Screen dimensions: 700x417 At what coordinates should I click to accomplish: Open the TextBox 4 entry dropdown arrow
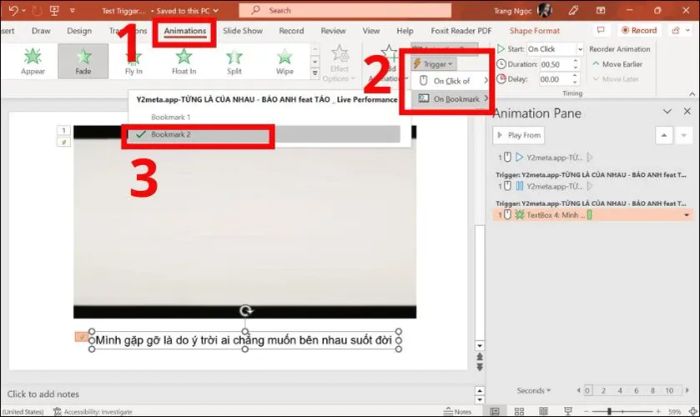[x=687, y=215]
